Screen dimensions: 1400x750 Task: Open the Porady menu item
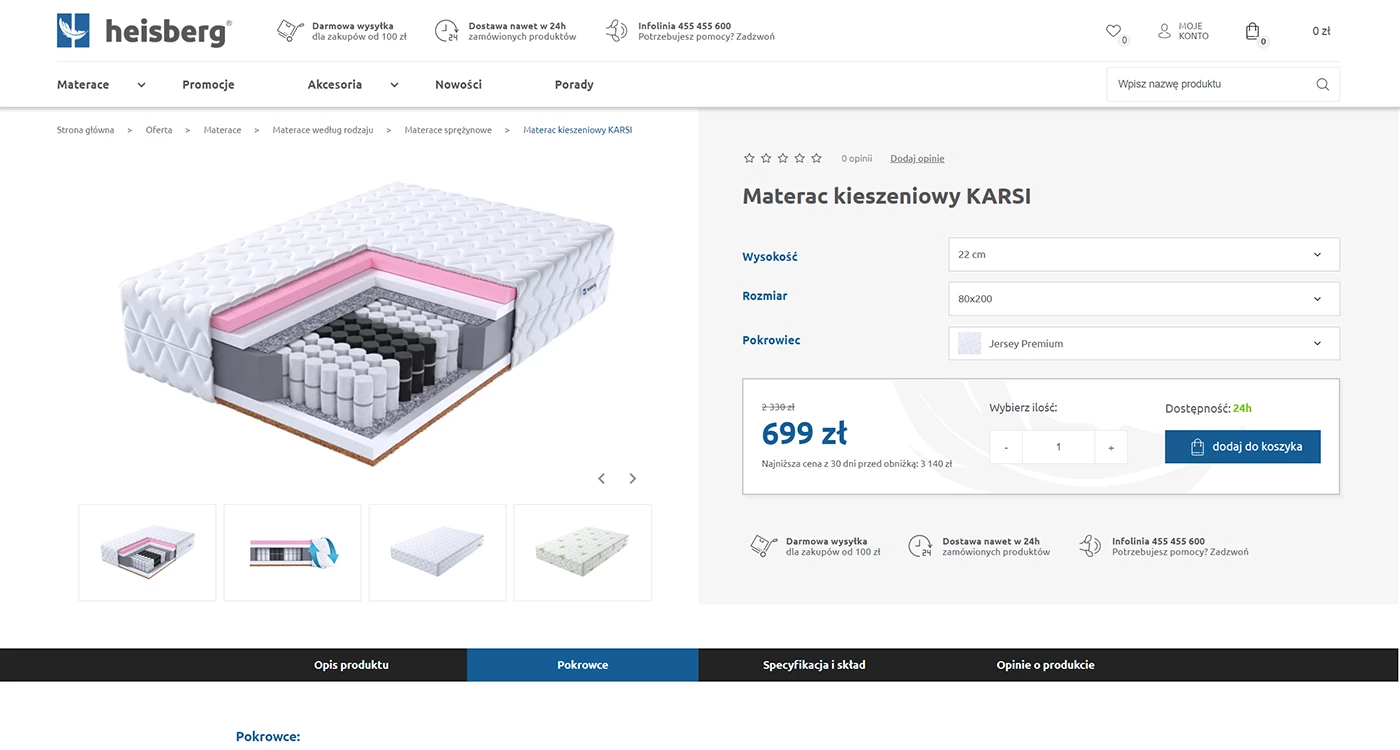pyautogui.click(x=574, y=85)
